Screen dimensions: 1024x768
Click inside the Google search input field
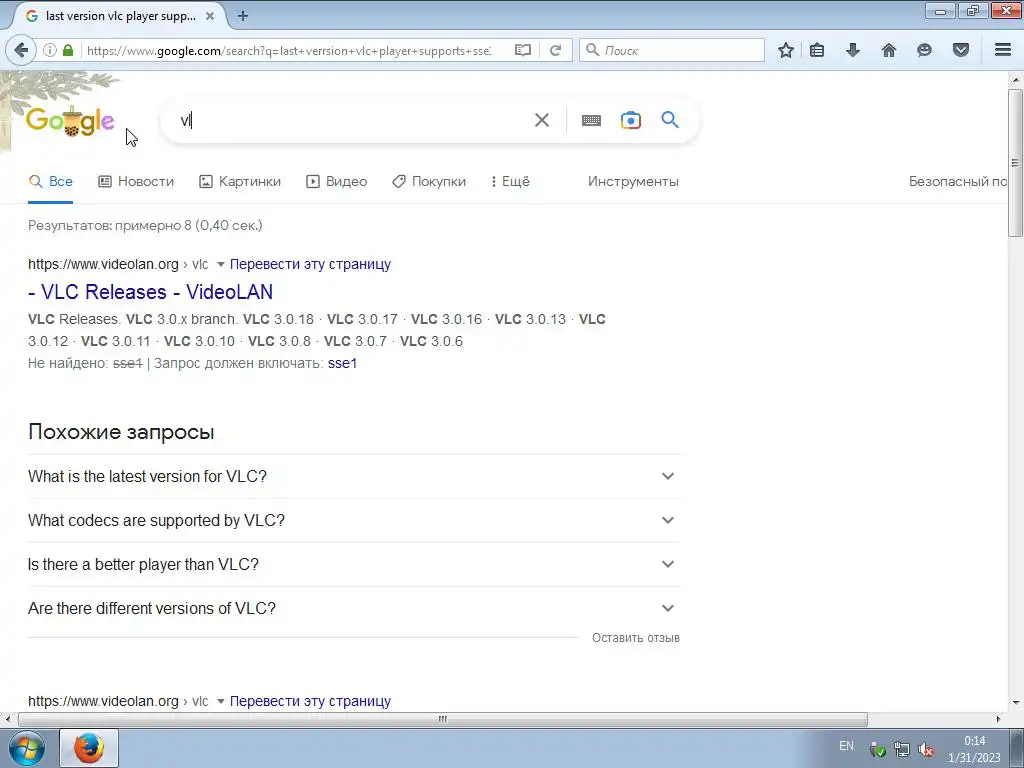[x=353, y=120]
